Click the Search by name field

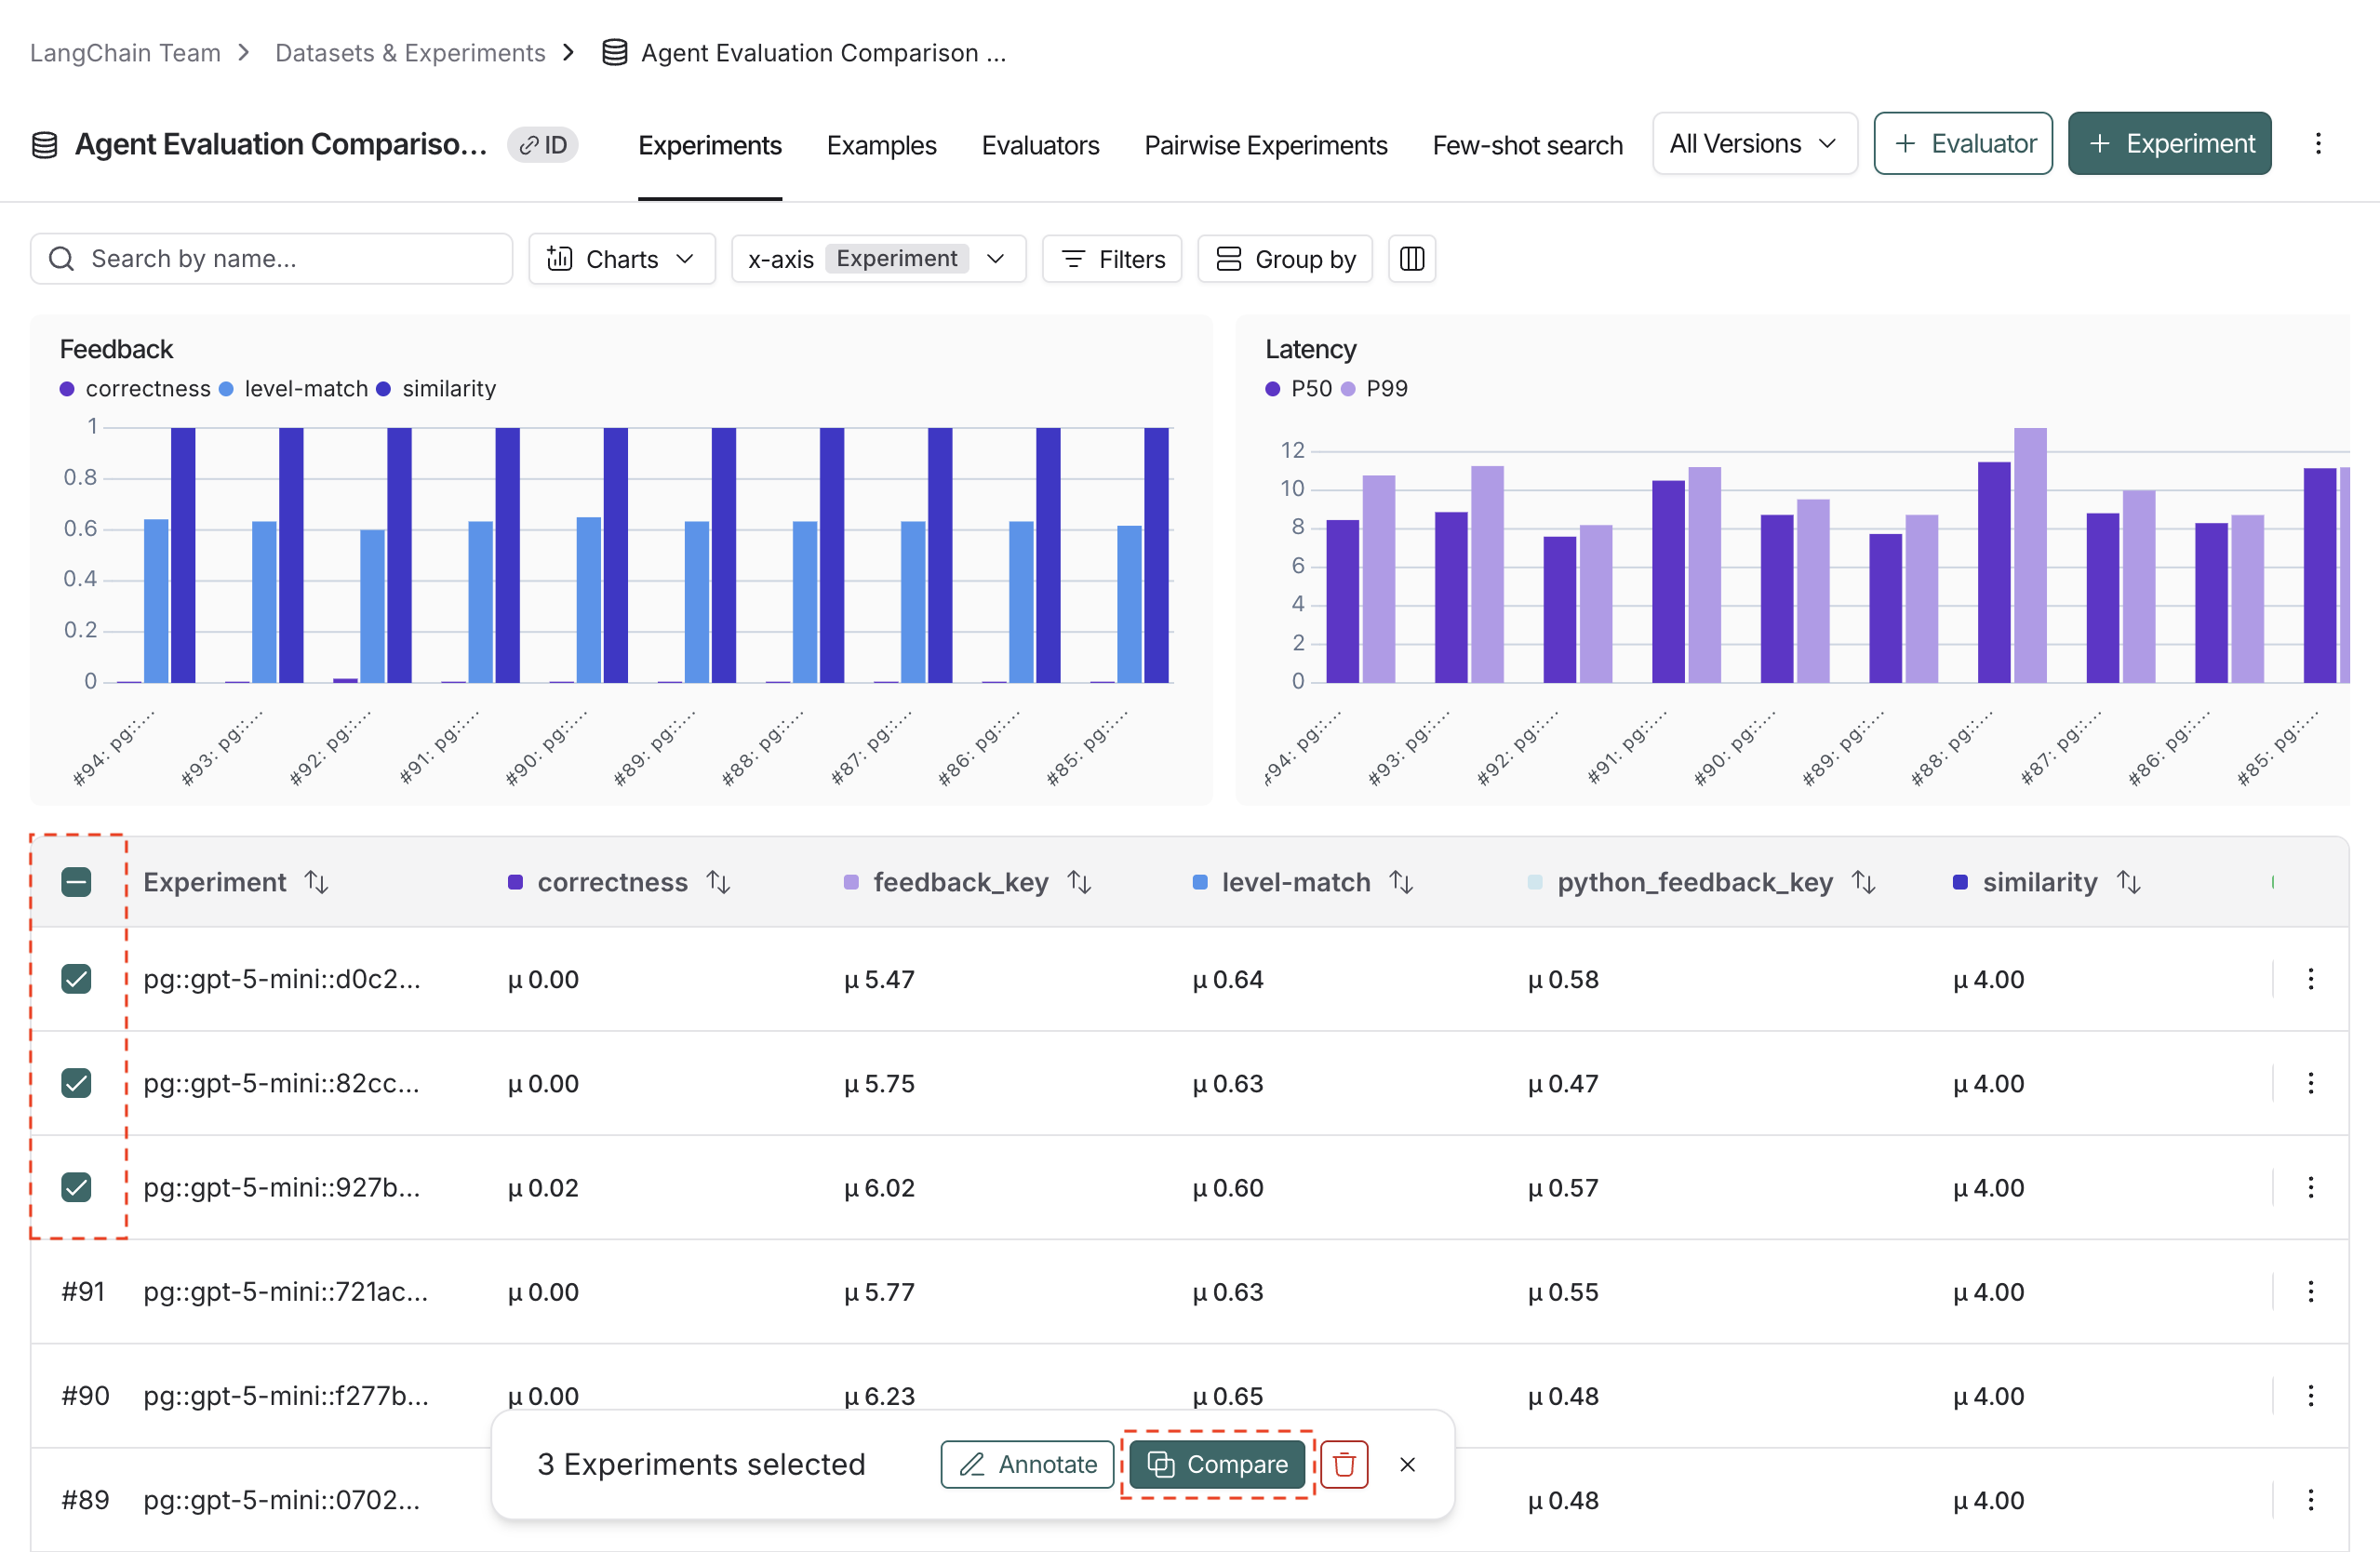272,259
